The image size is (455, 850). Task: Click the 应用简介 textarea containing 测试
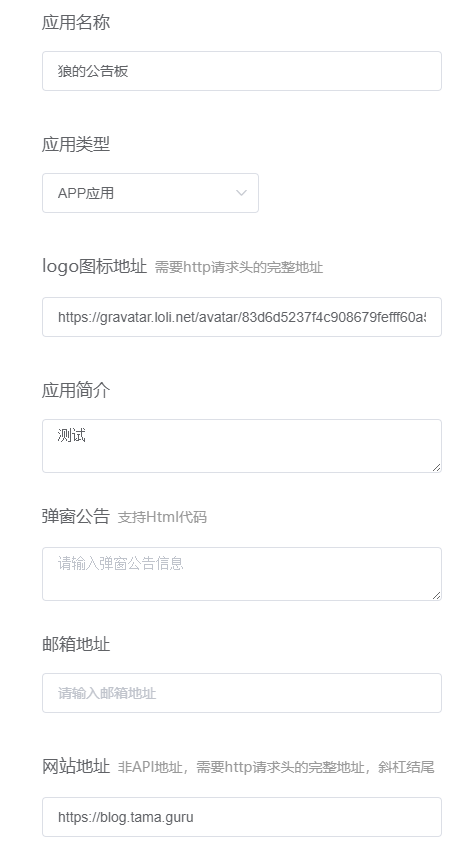[242, 446]
